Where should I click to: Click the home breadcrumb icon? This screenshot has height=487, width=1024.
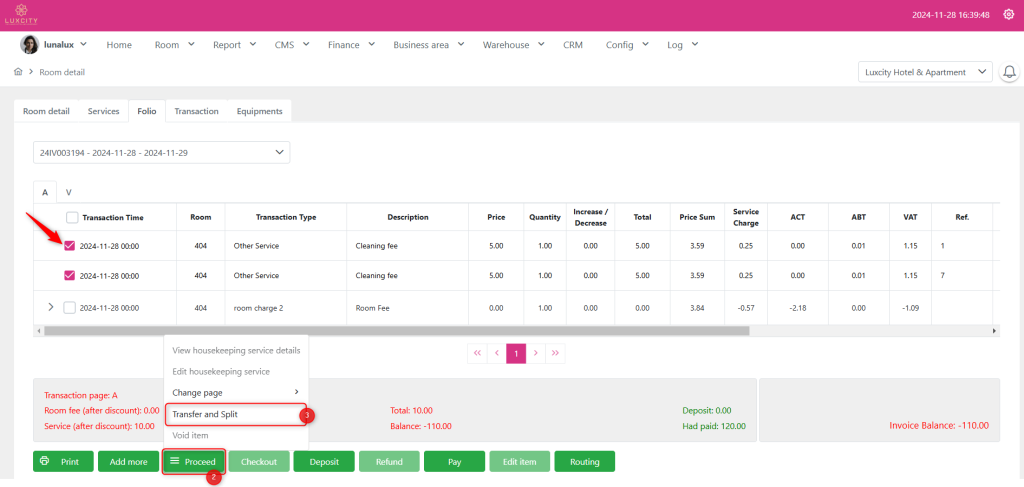(18, 72)
